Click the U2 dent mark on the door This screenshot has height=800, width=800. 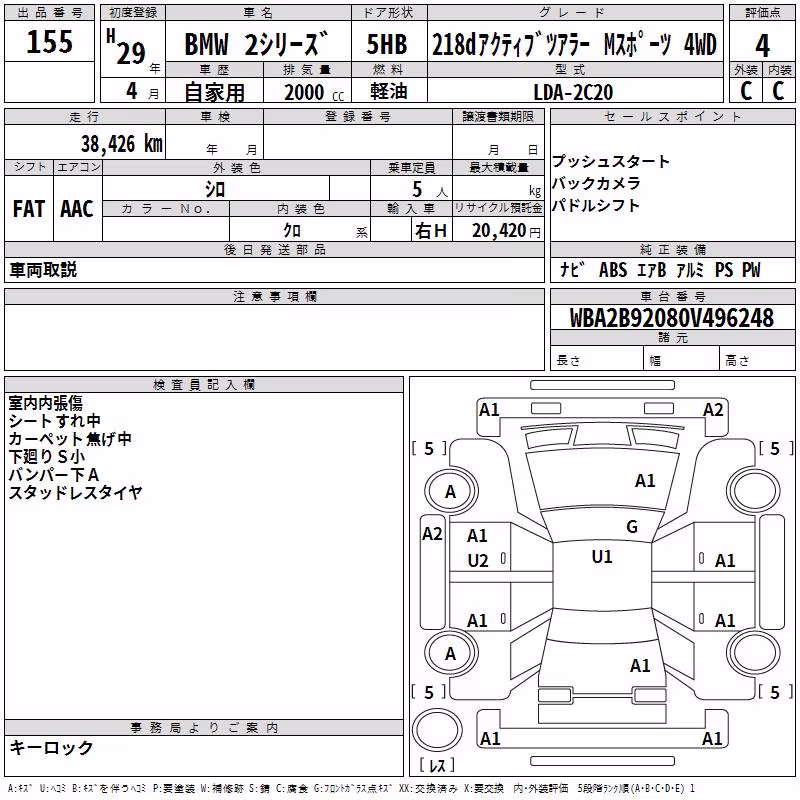tap(478, 561)
